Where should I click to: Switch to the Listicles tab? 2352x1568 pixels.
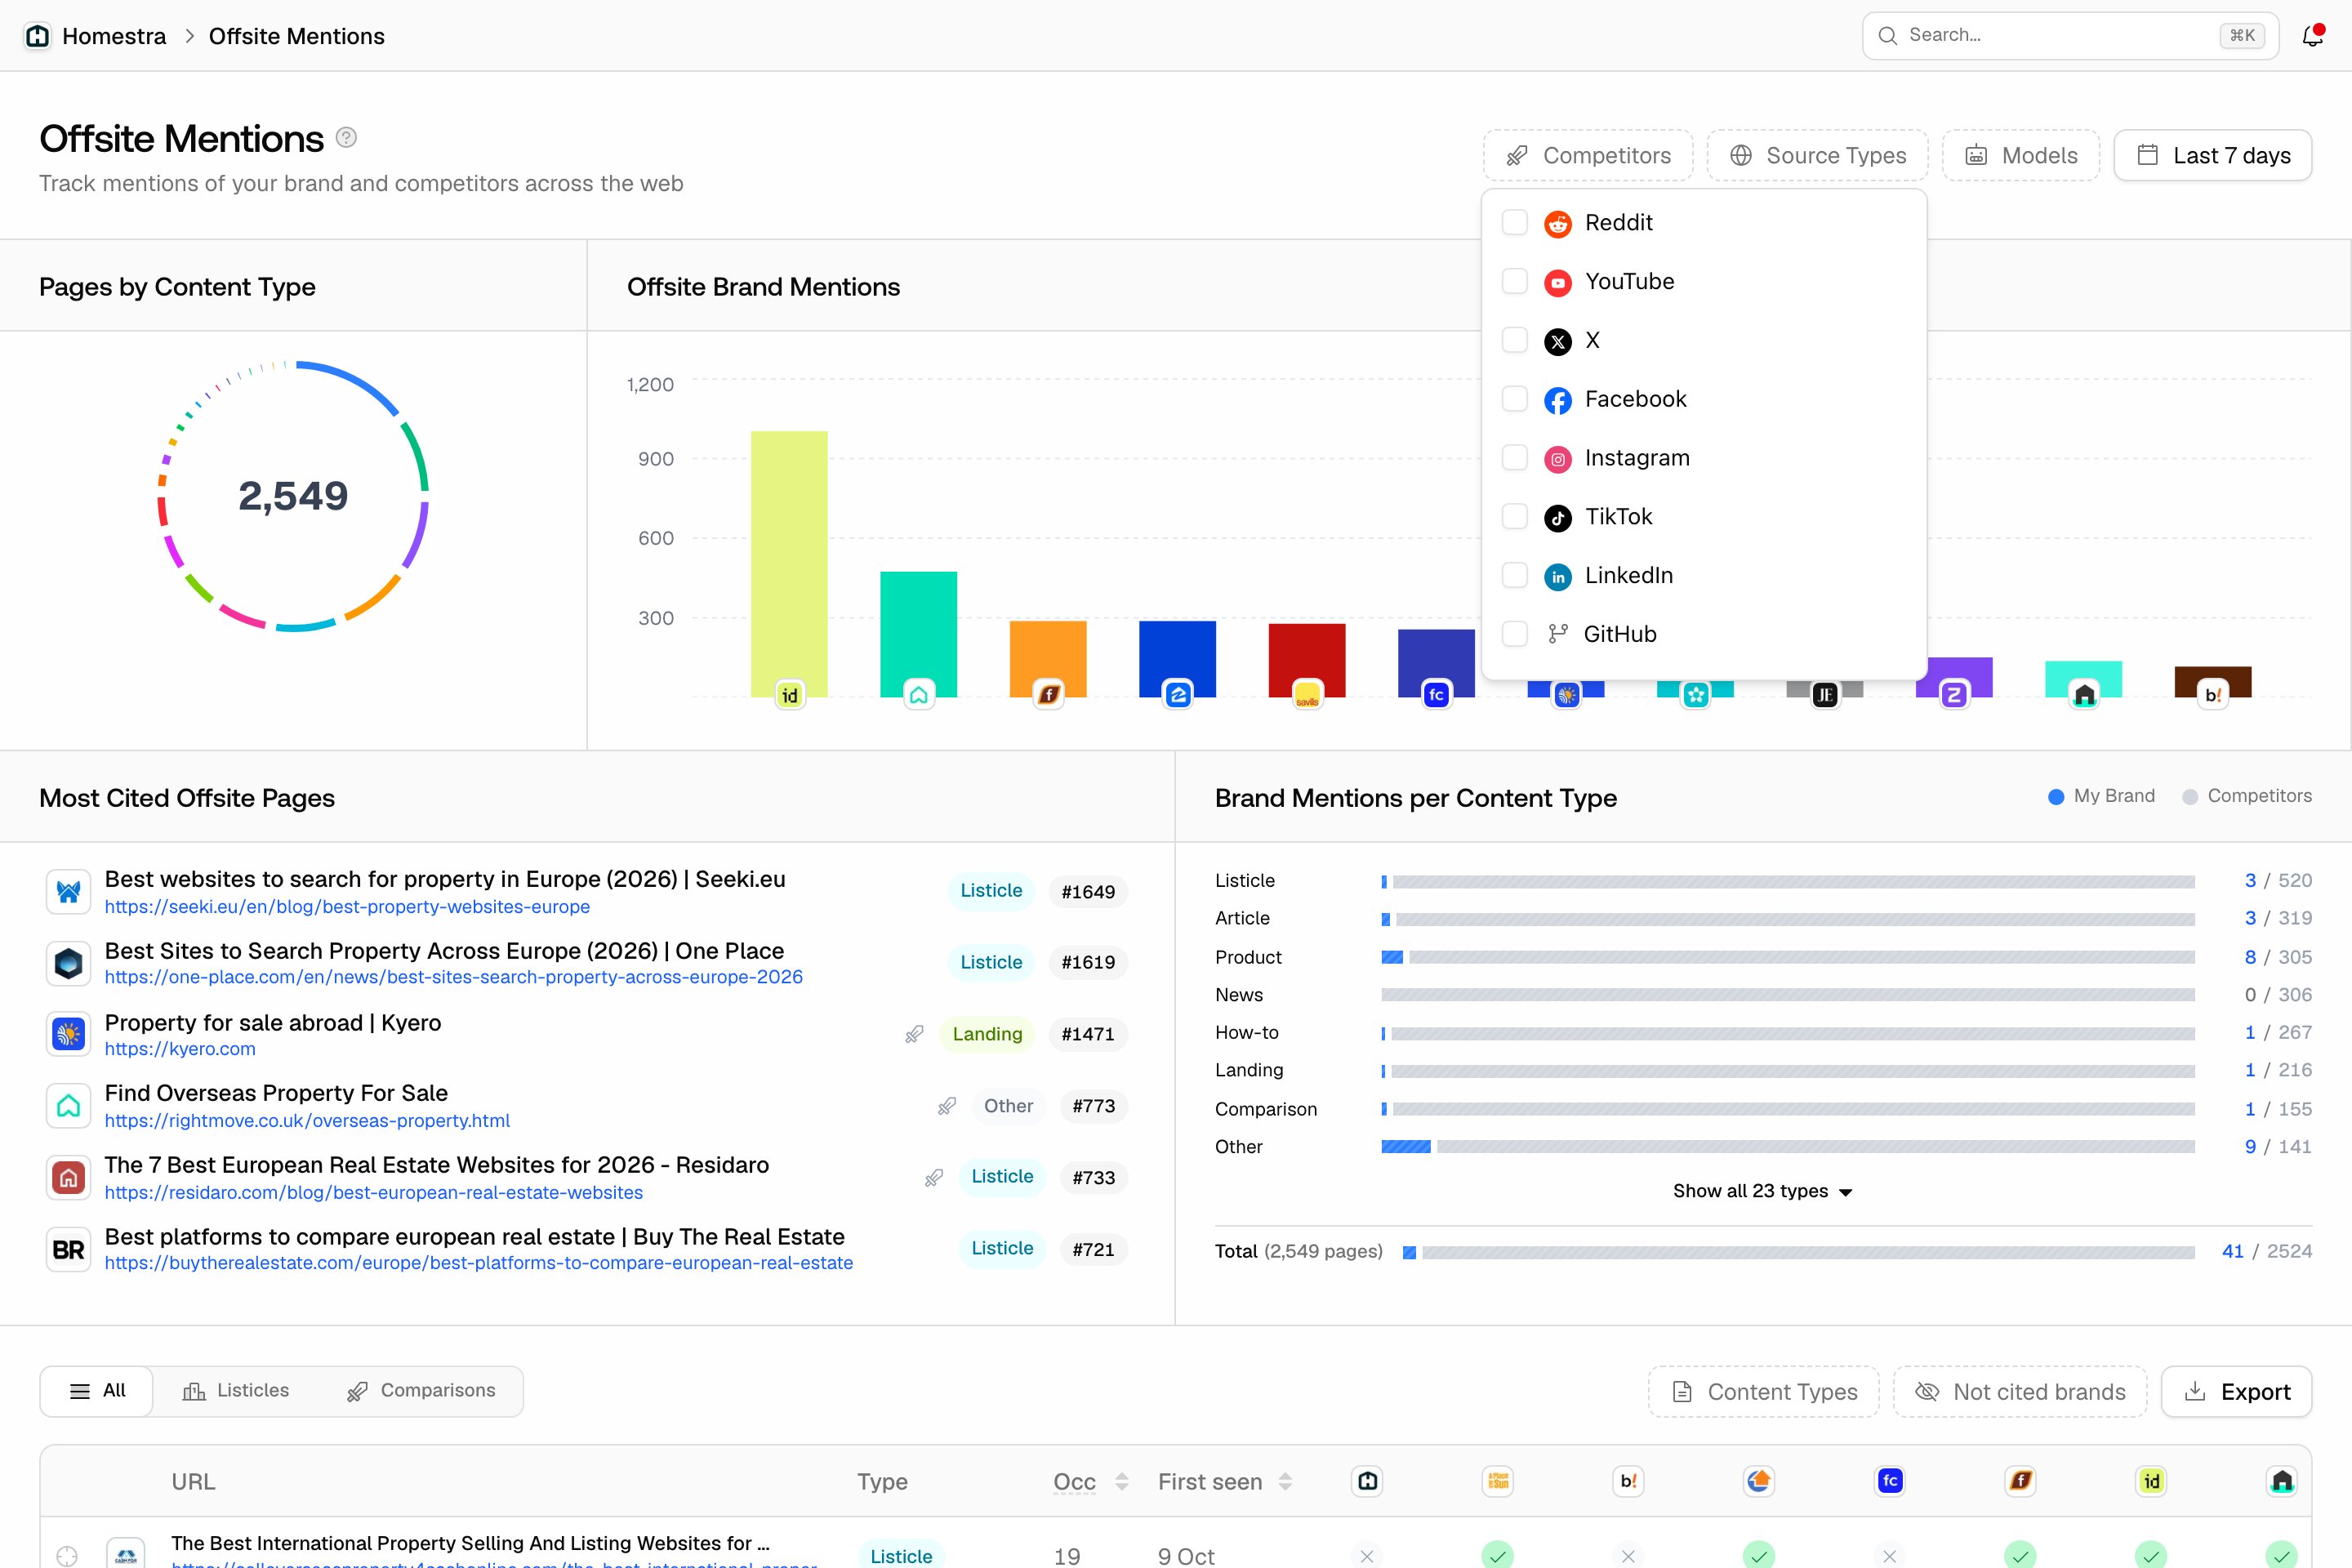pos(236,1391)
